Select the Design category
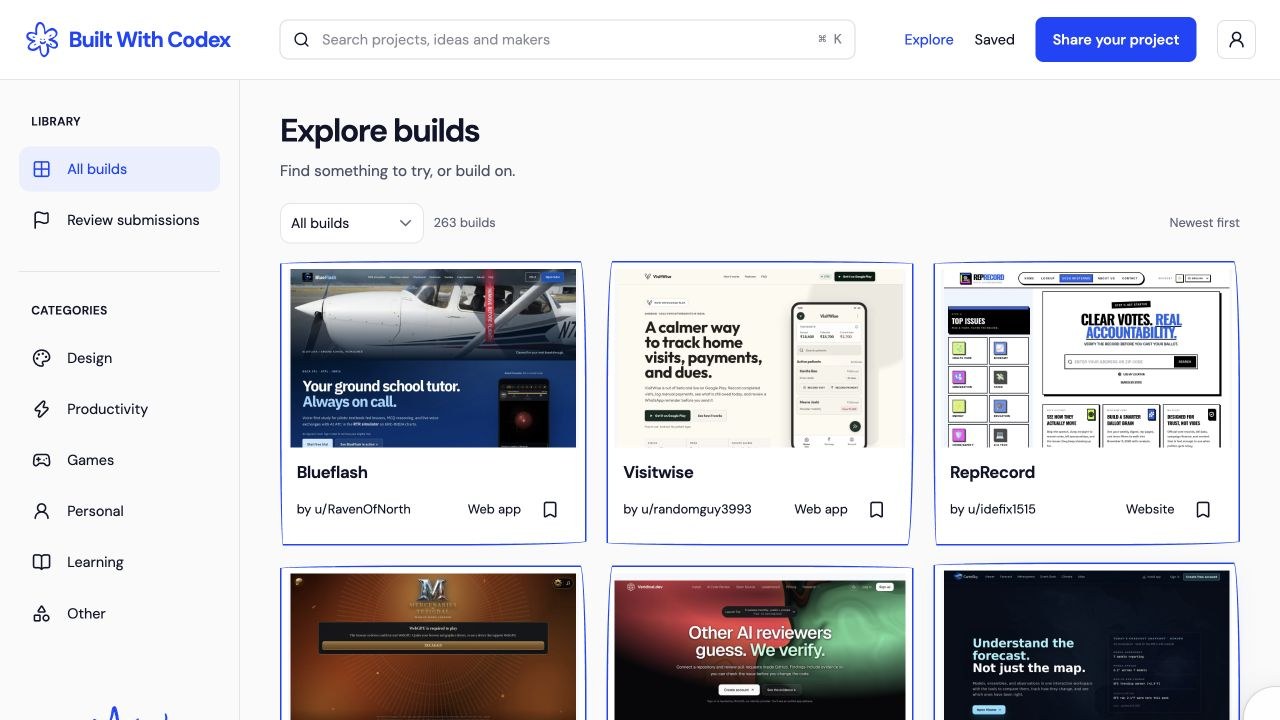 119,358
